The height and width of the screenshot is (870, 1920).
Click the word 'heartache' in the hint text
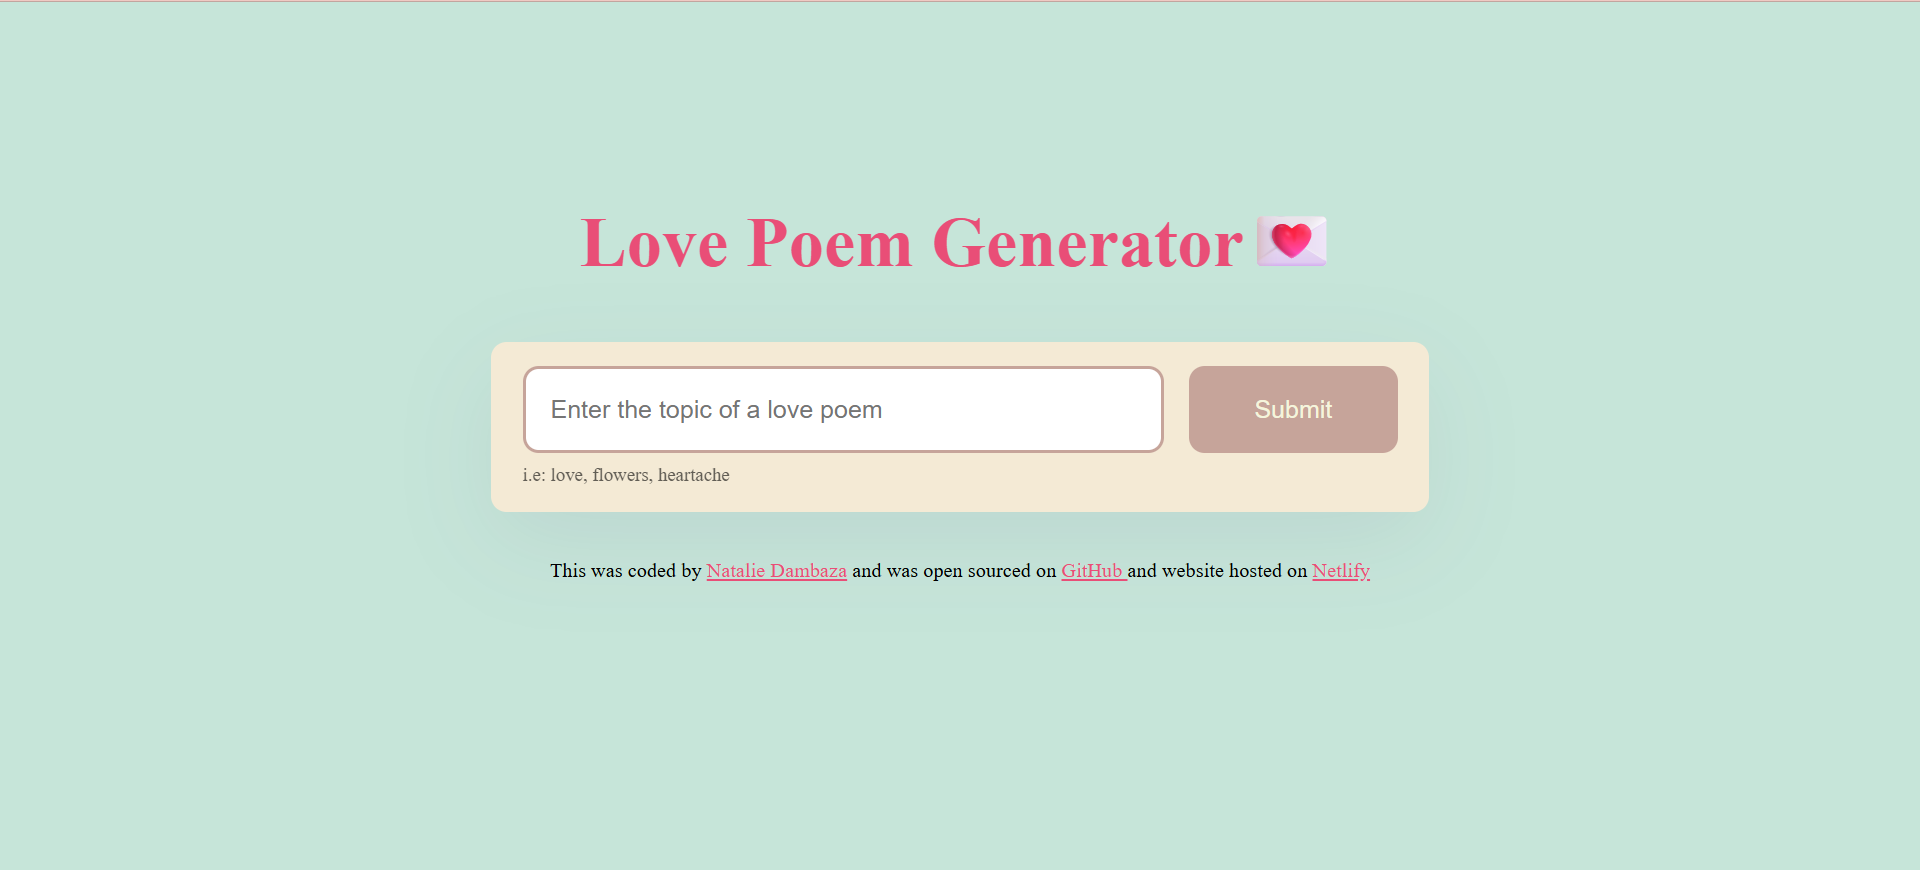coord(693,475)
